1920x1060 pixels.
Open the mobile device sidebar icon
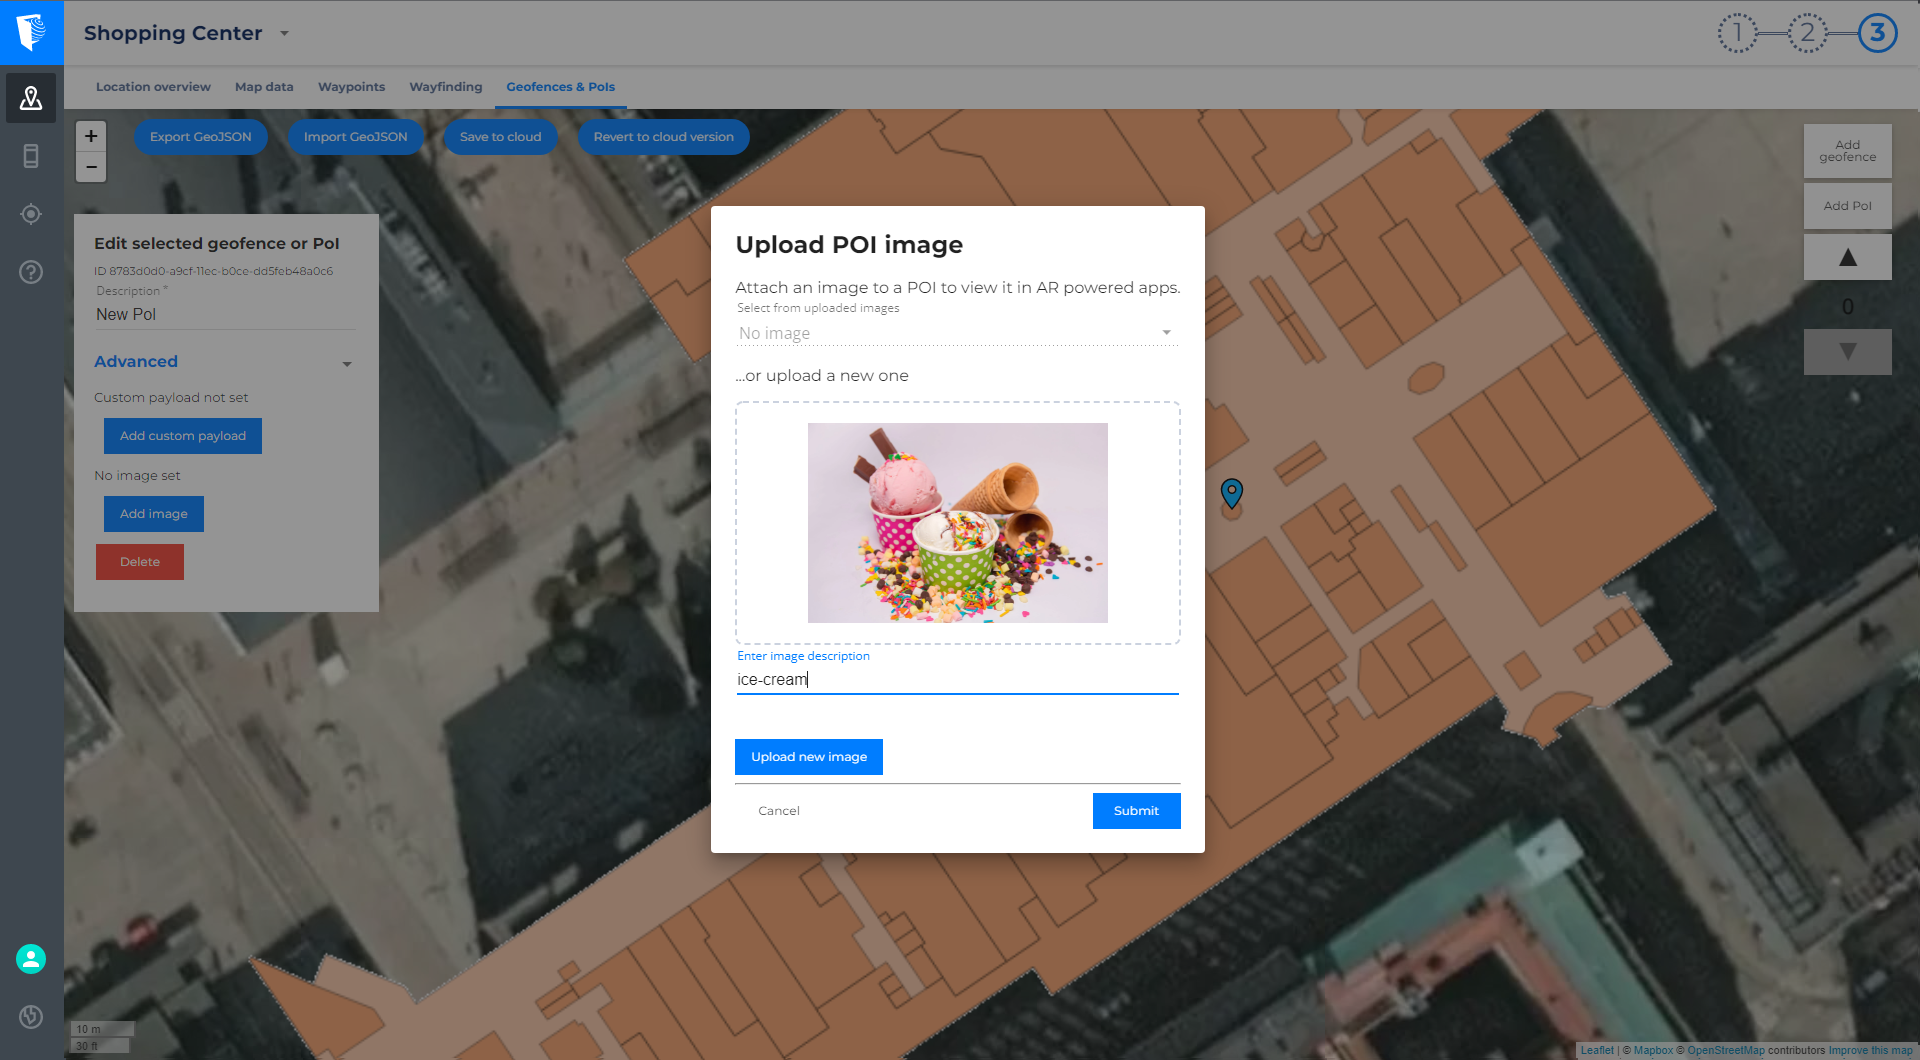31,156
